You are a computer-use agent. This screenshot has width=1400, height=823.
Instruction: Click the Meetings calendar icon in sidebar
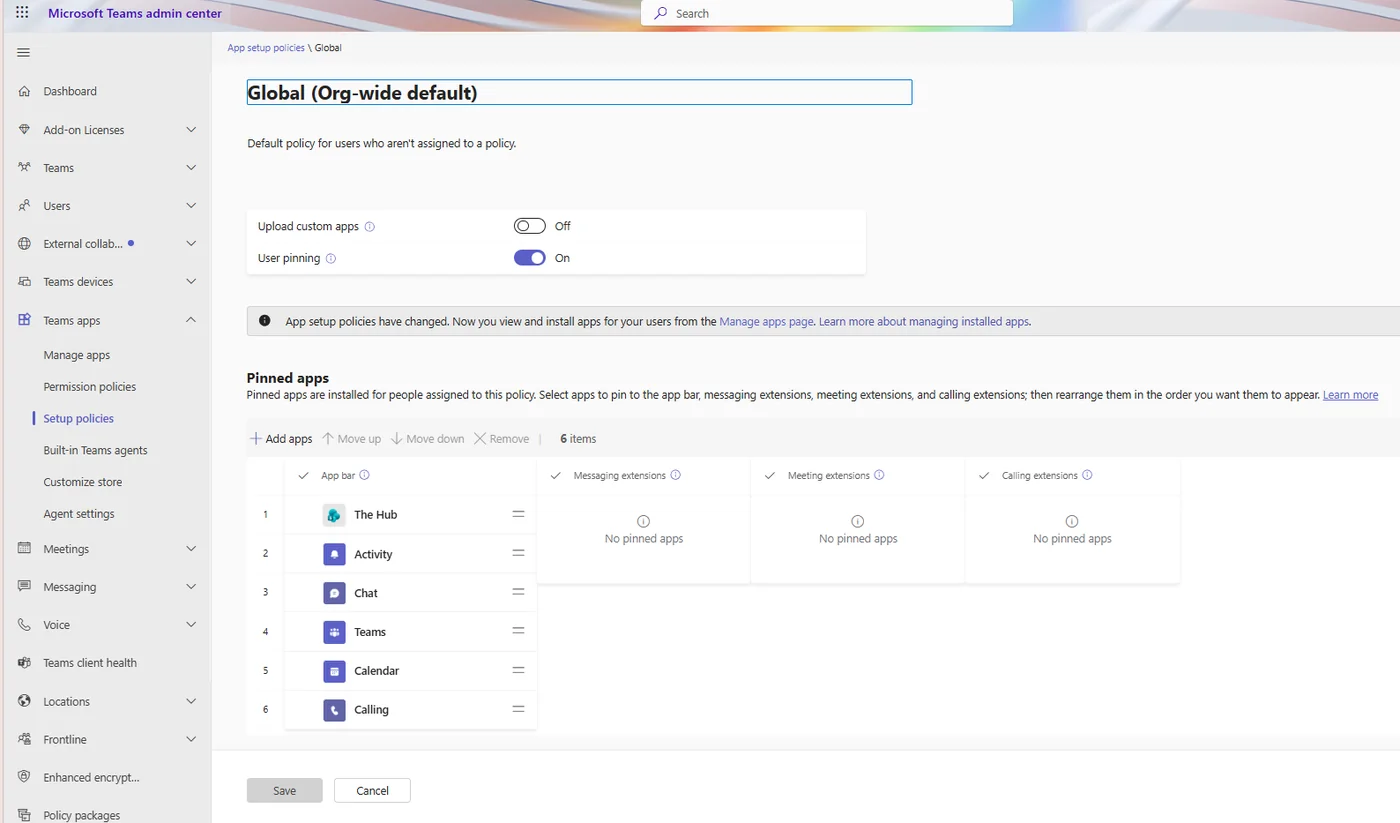tap(24, 549)
